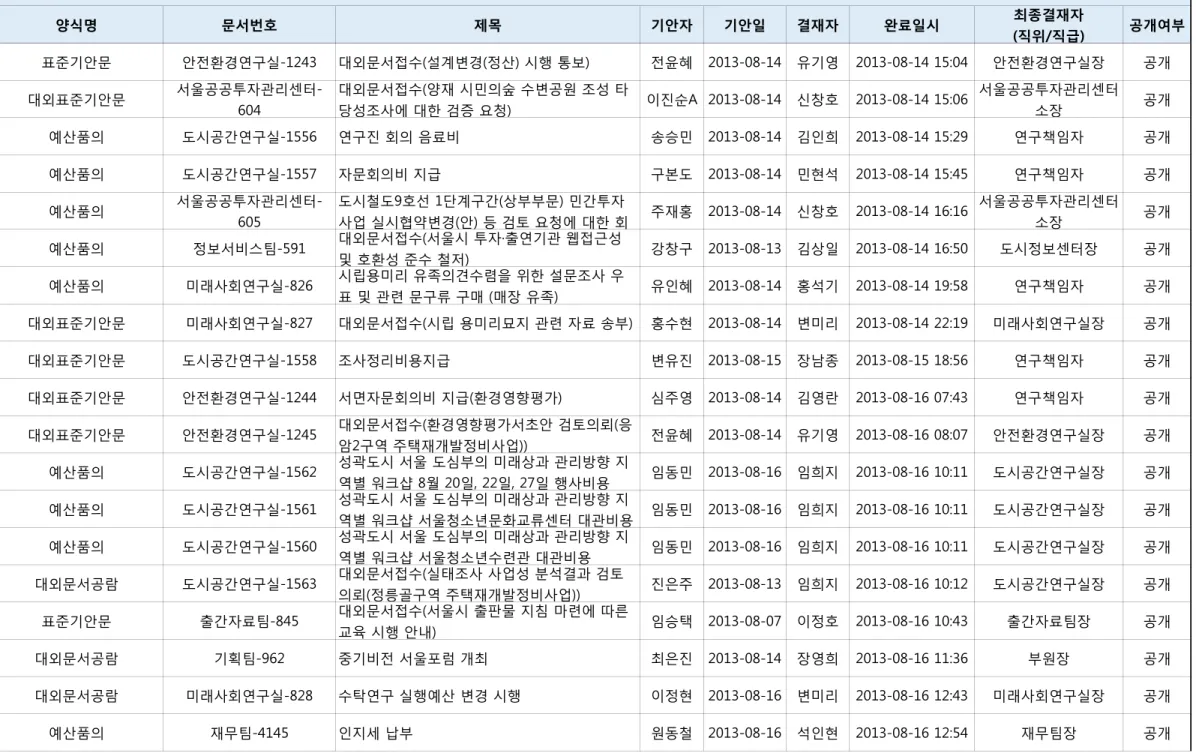Click drafter name 주재홍

point(671,211)
